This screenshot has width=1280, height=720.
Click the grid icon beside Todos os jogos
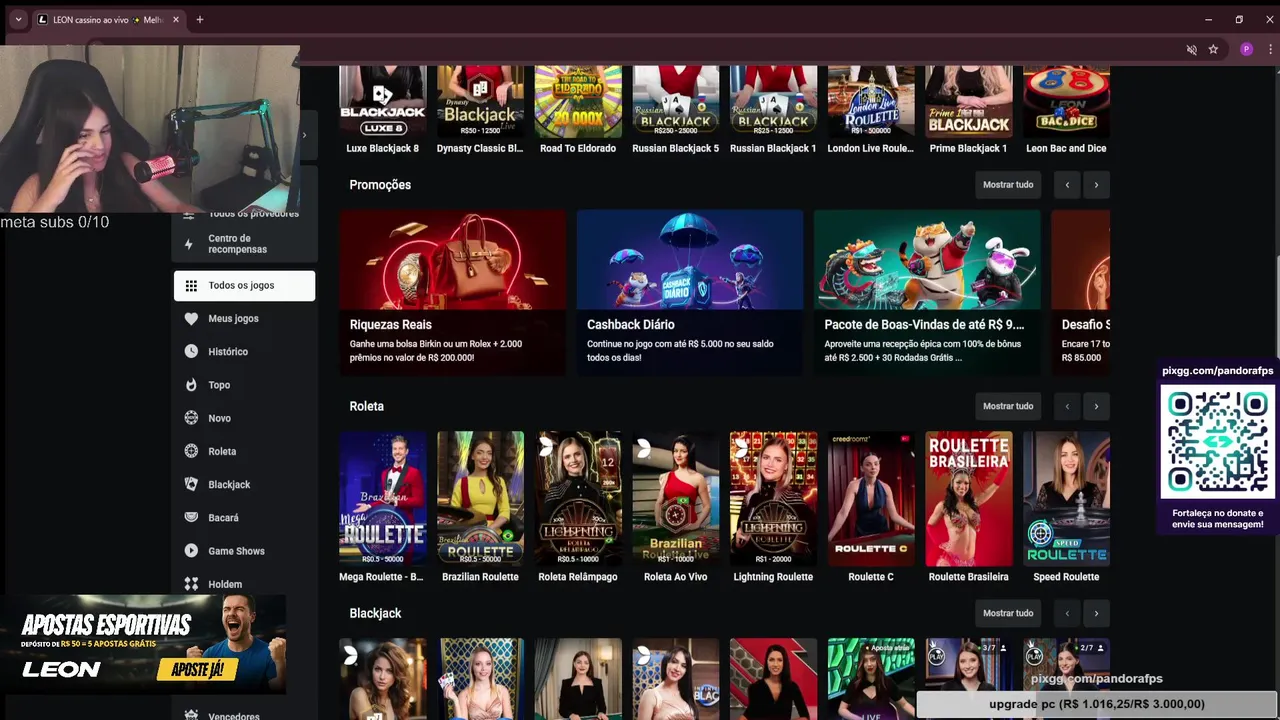click(191, 286)
